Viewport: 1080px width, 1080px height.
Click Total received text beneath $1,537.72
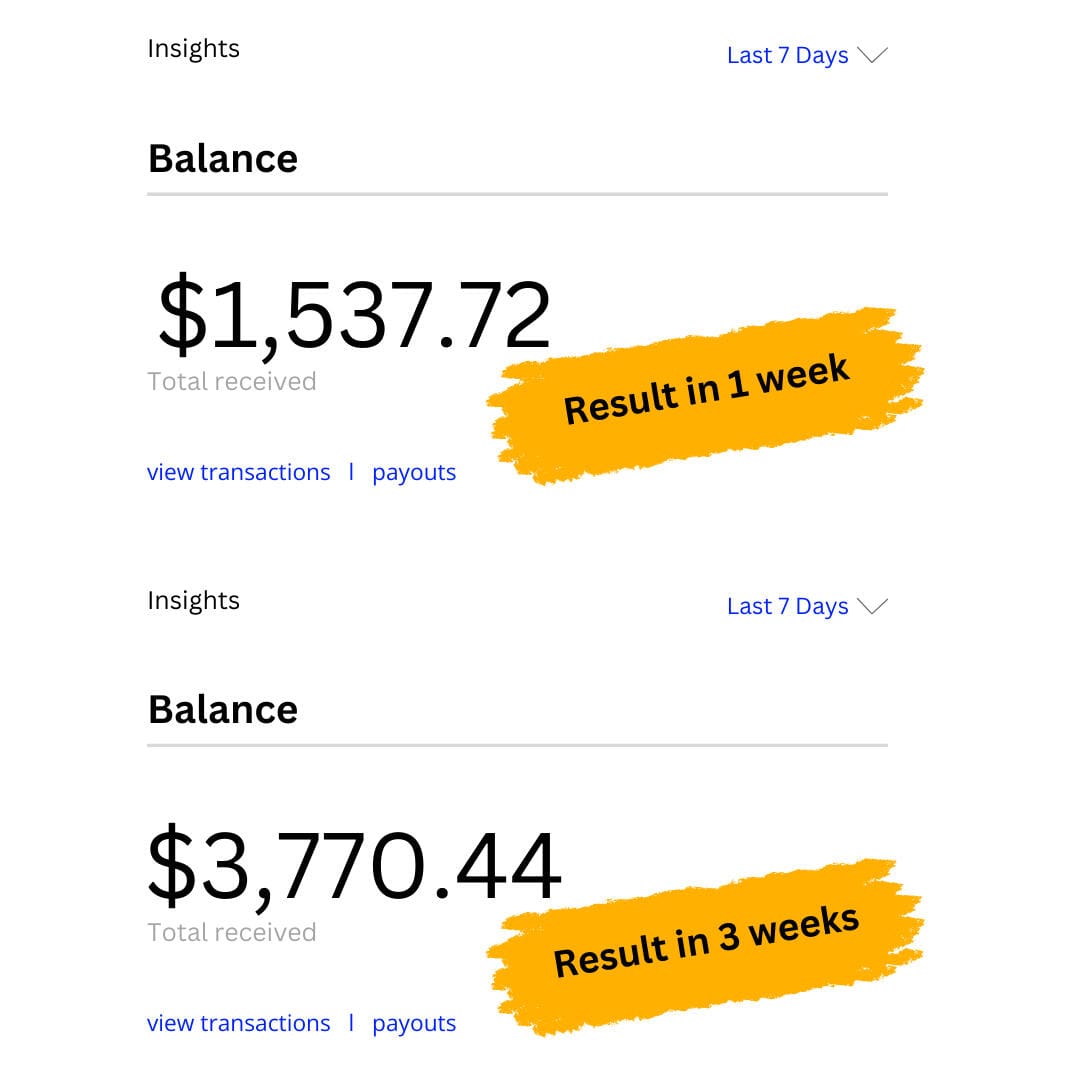point(231,382)
